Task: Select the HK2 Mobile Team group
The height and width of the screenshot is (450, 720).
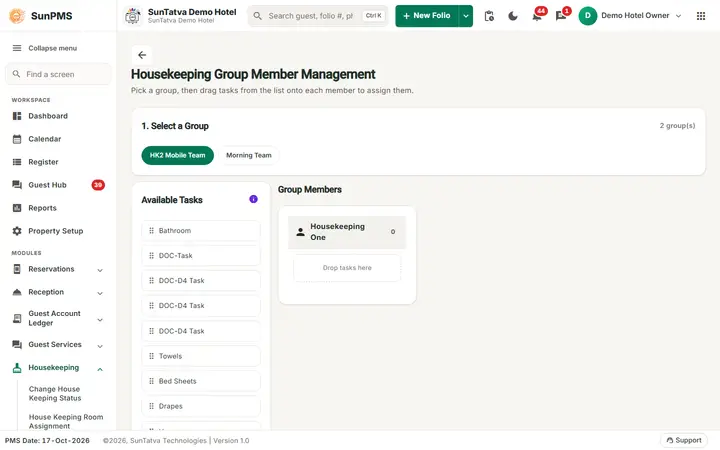Action: (178, 155)
